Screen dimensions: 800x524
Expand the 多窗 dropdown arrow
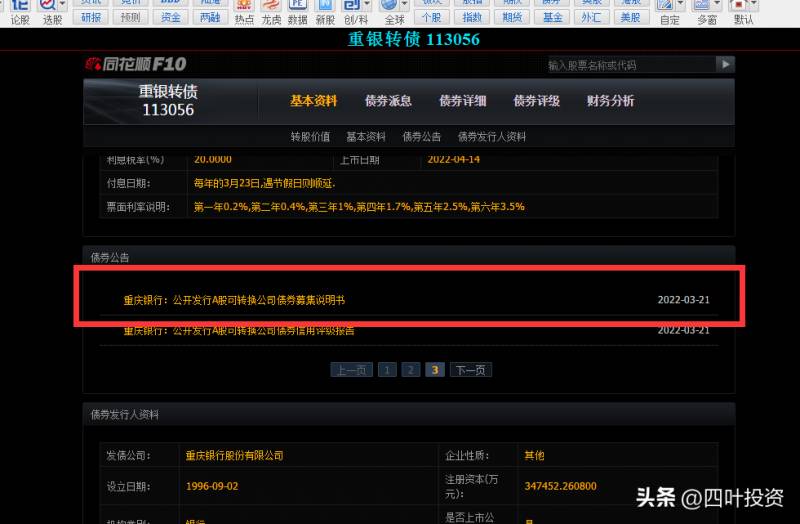pos(717,4)
